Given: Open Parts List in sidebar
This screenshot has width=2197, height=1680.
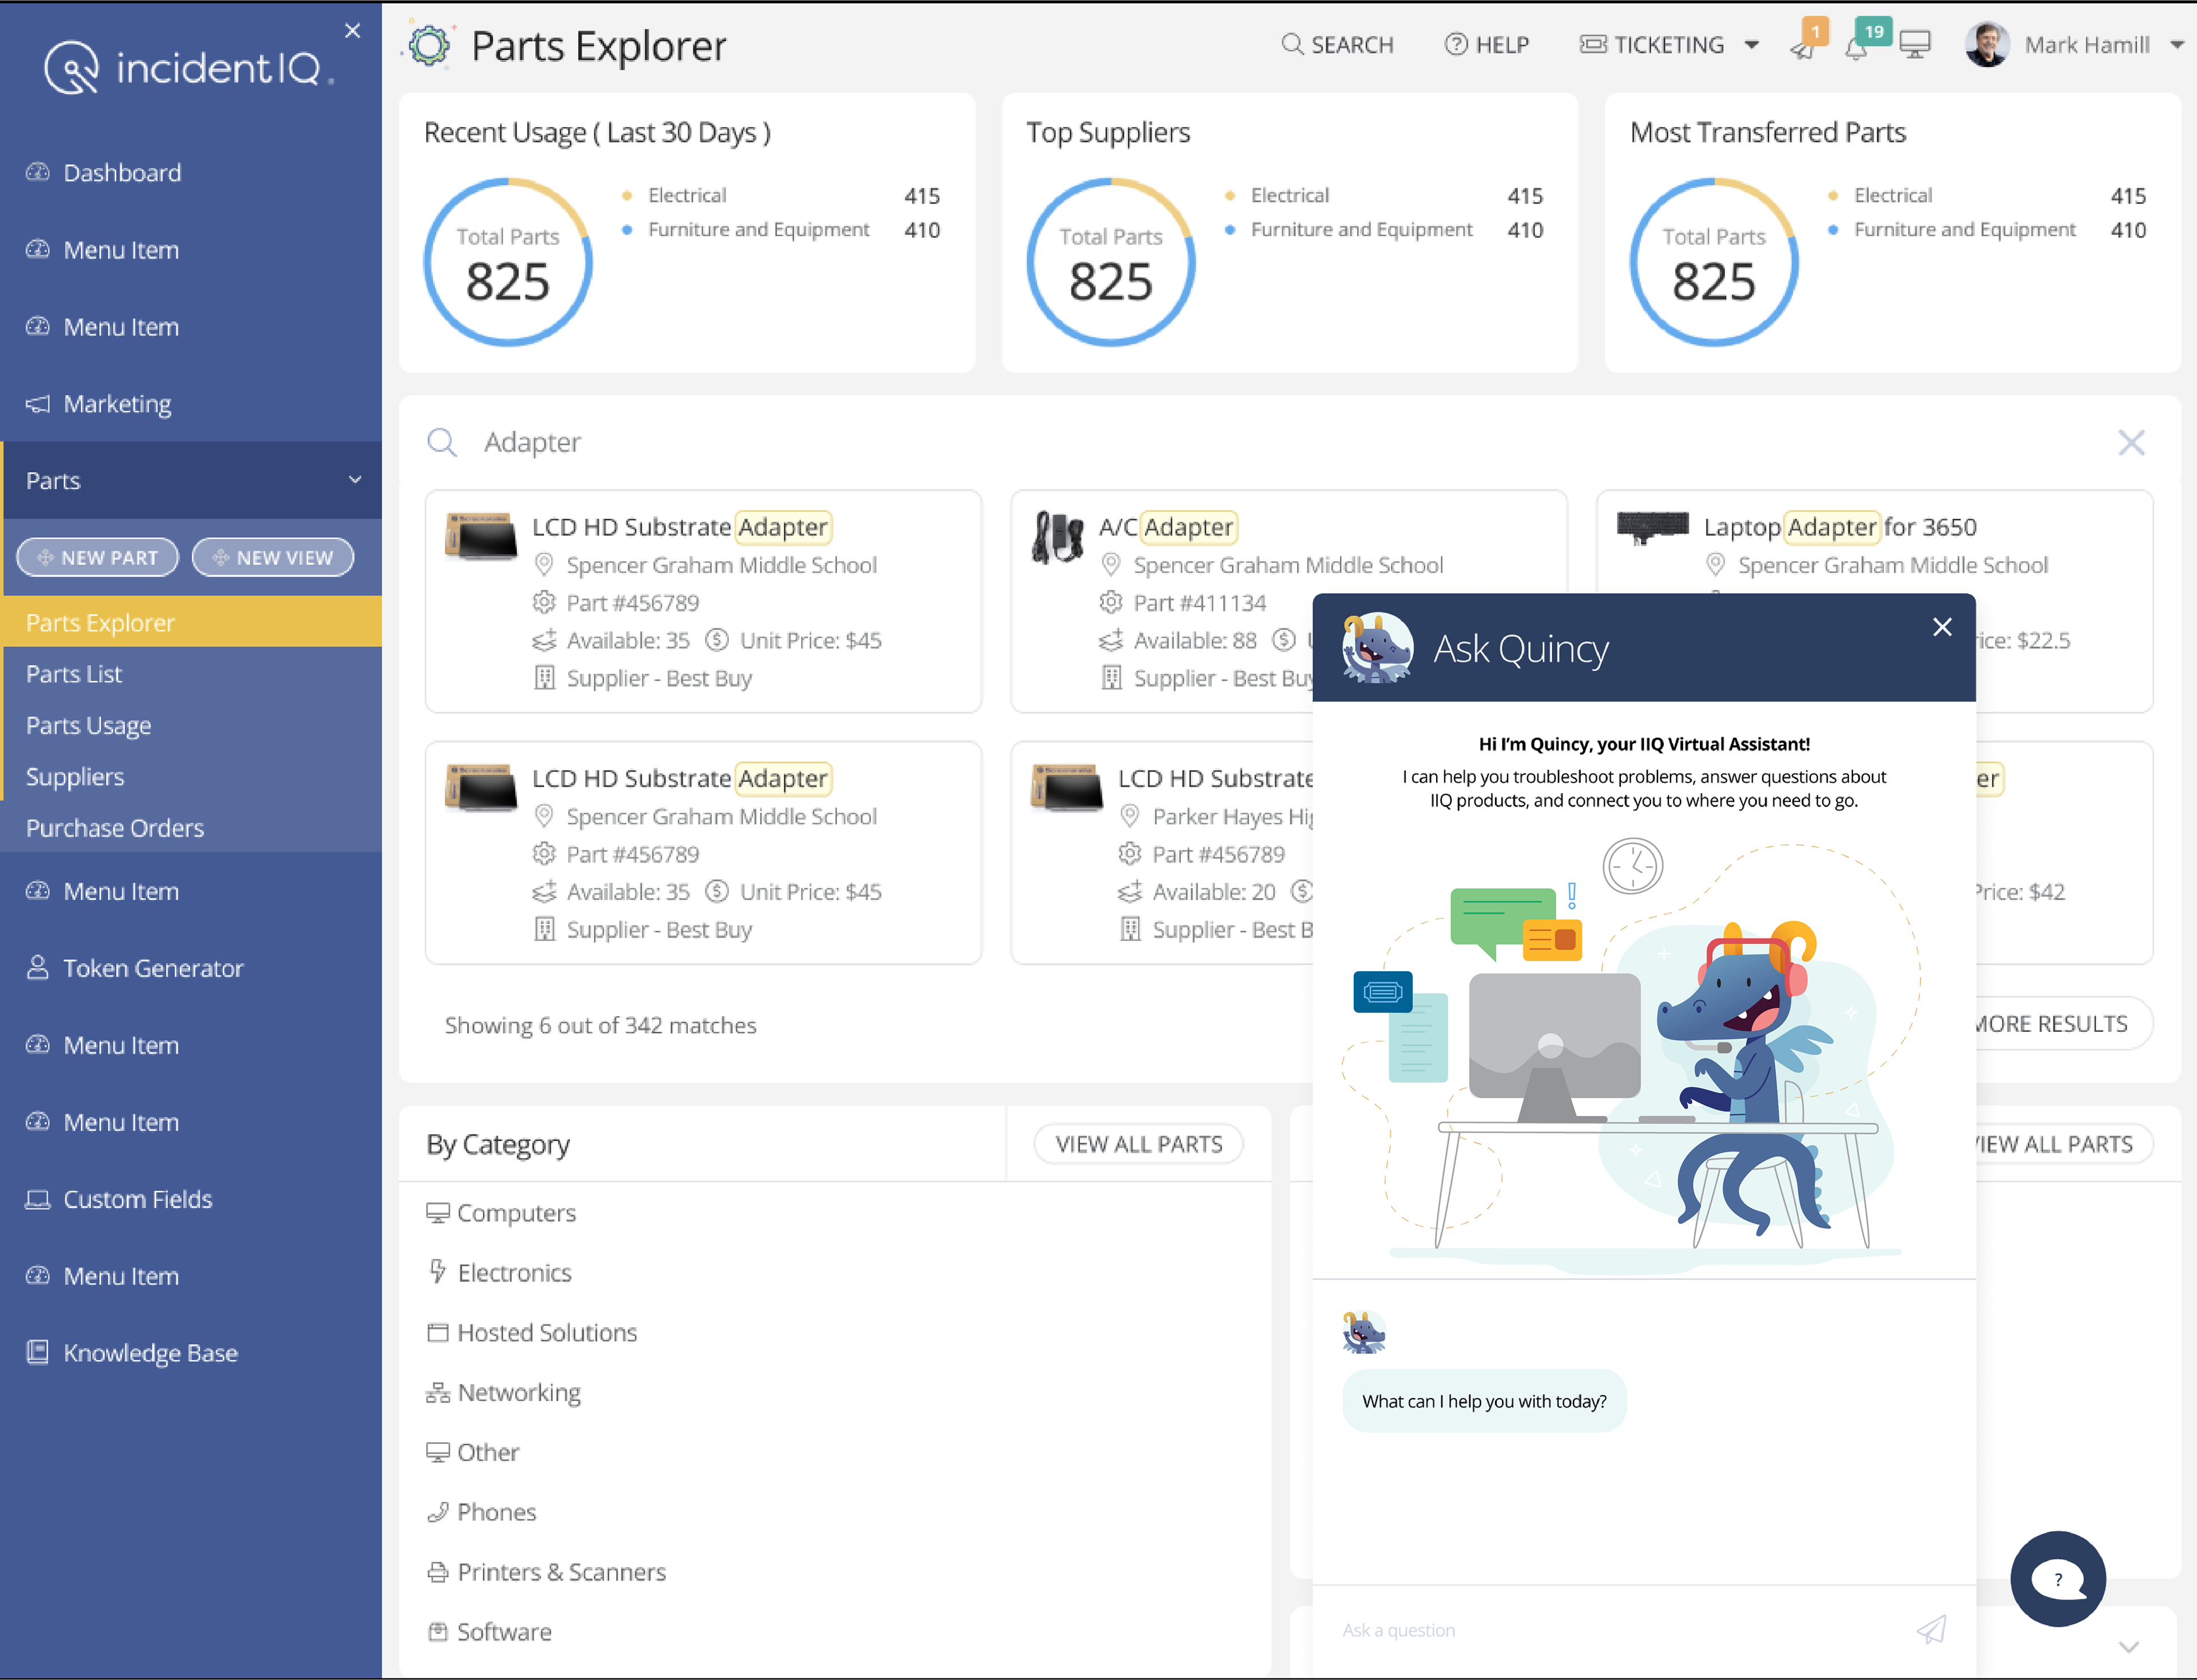Looking at the screenshot, I should (74, 674).
